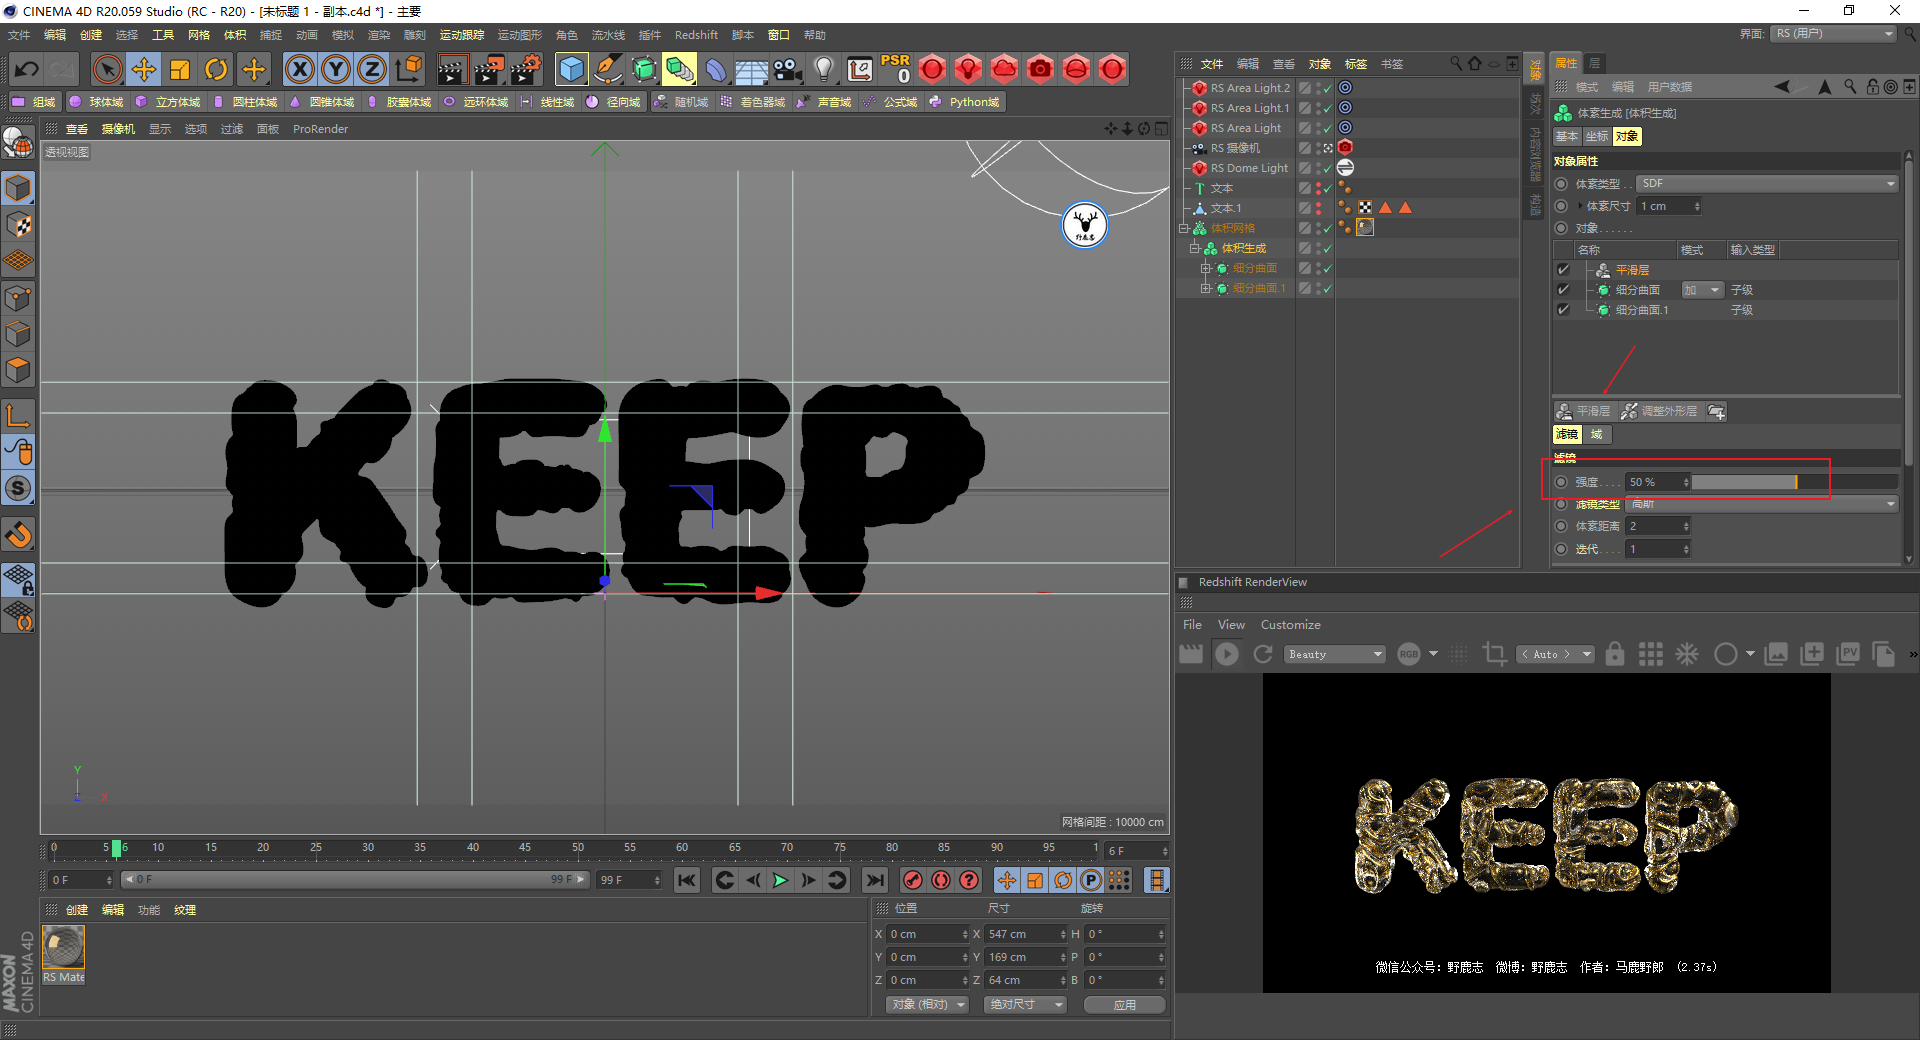Screen dimensions: 1920x1040
Task: Switch to Texture mode in sidebar
Action: pyautogui.click(x=18, y=225)
